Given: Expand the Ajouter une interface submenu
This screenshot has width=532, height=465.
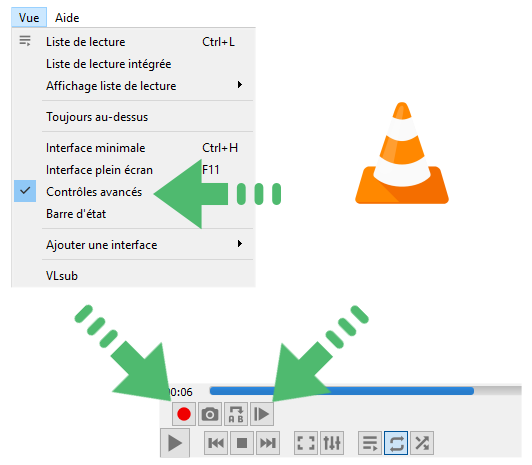Looking at the screenshot, I should coord(134,245).
